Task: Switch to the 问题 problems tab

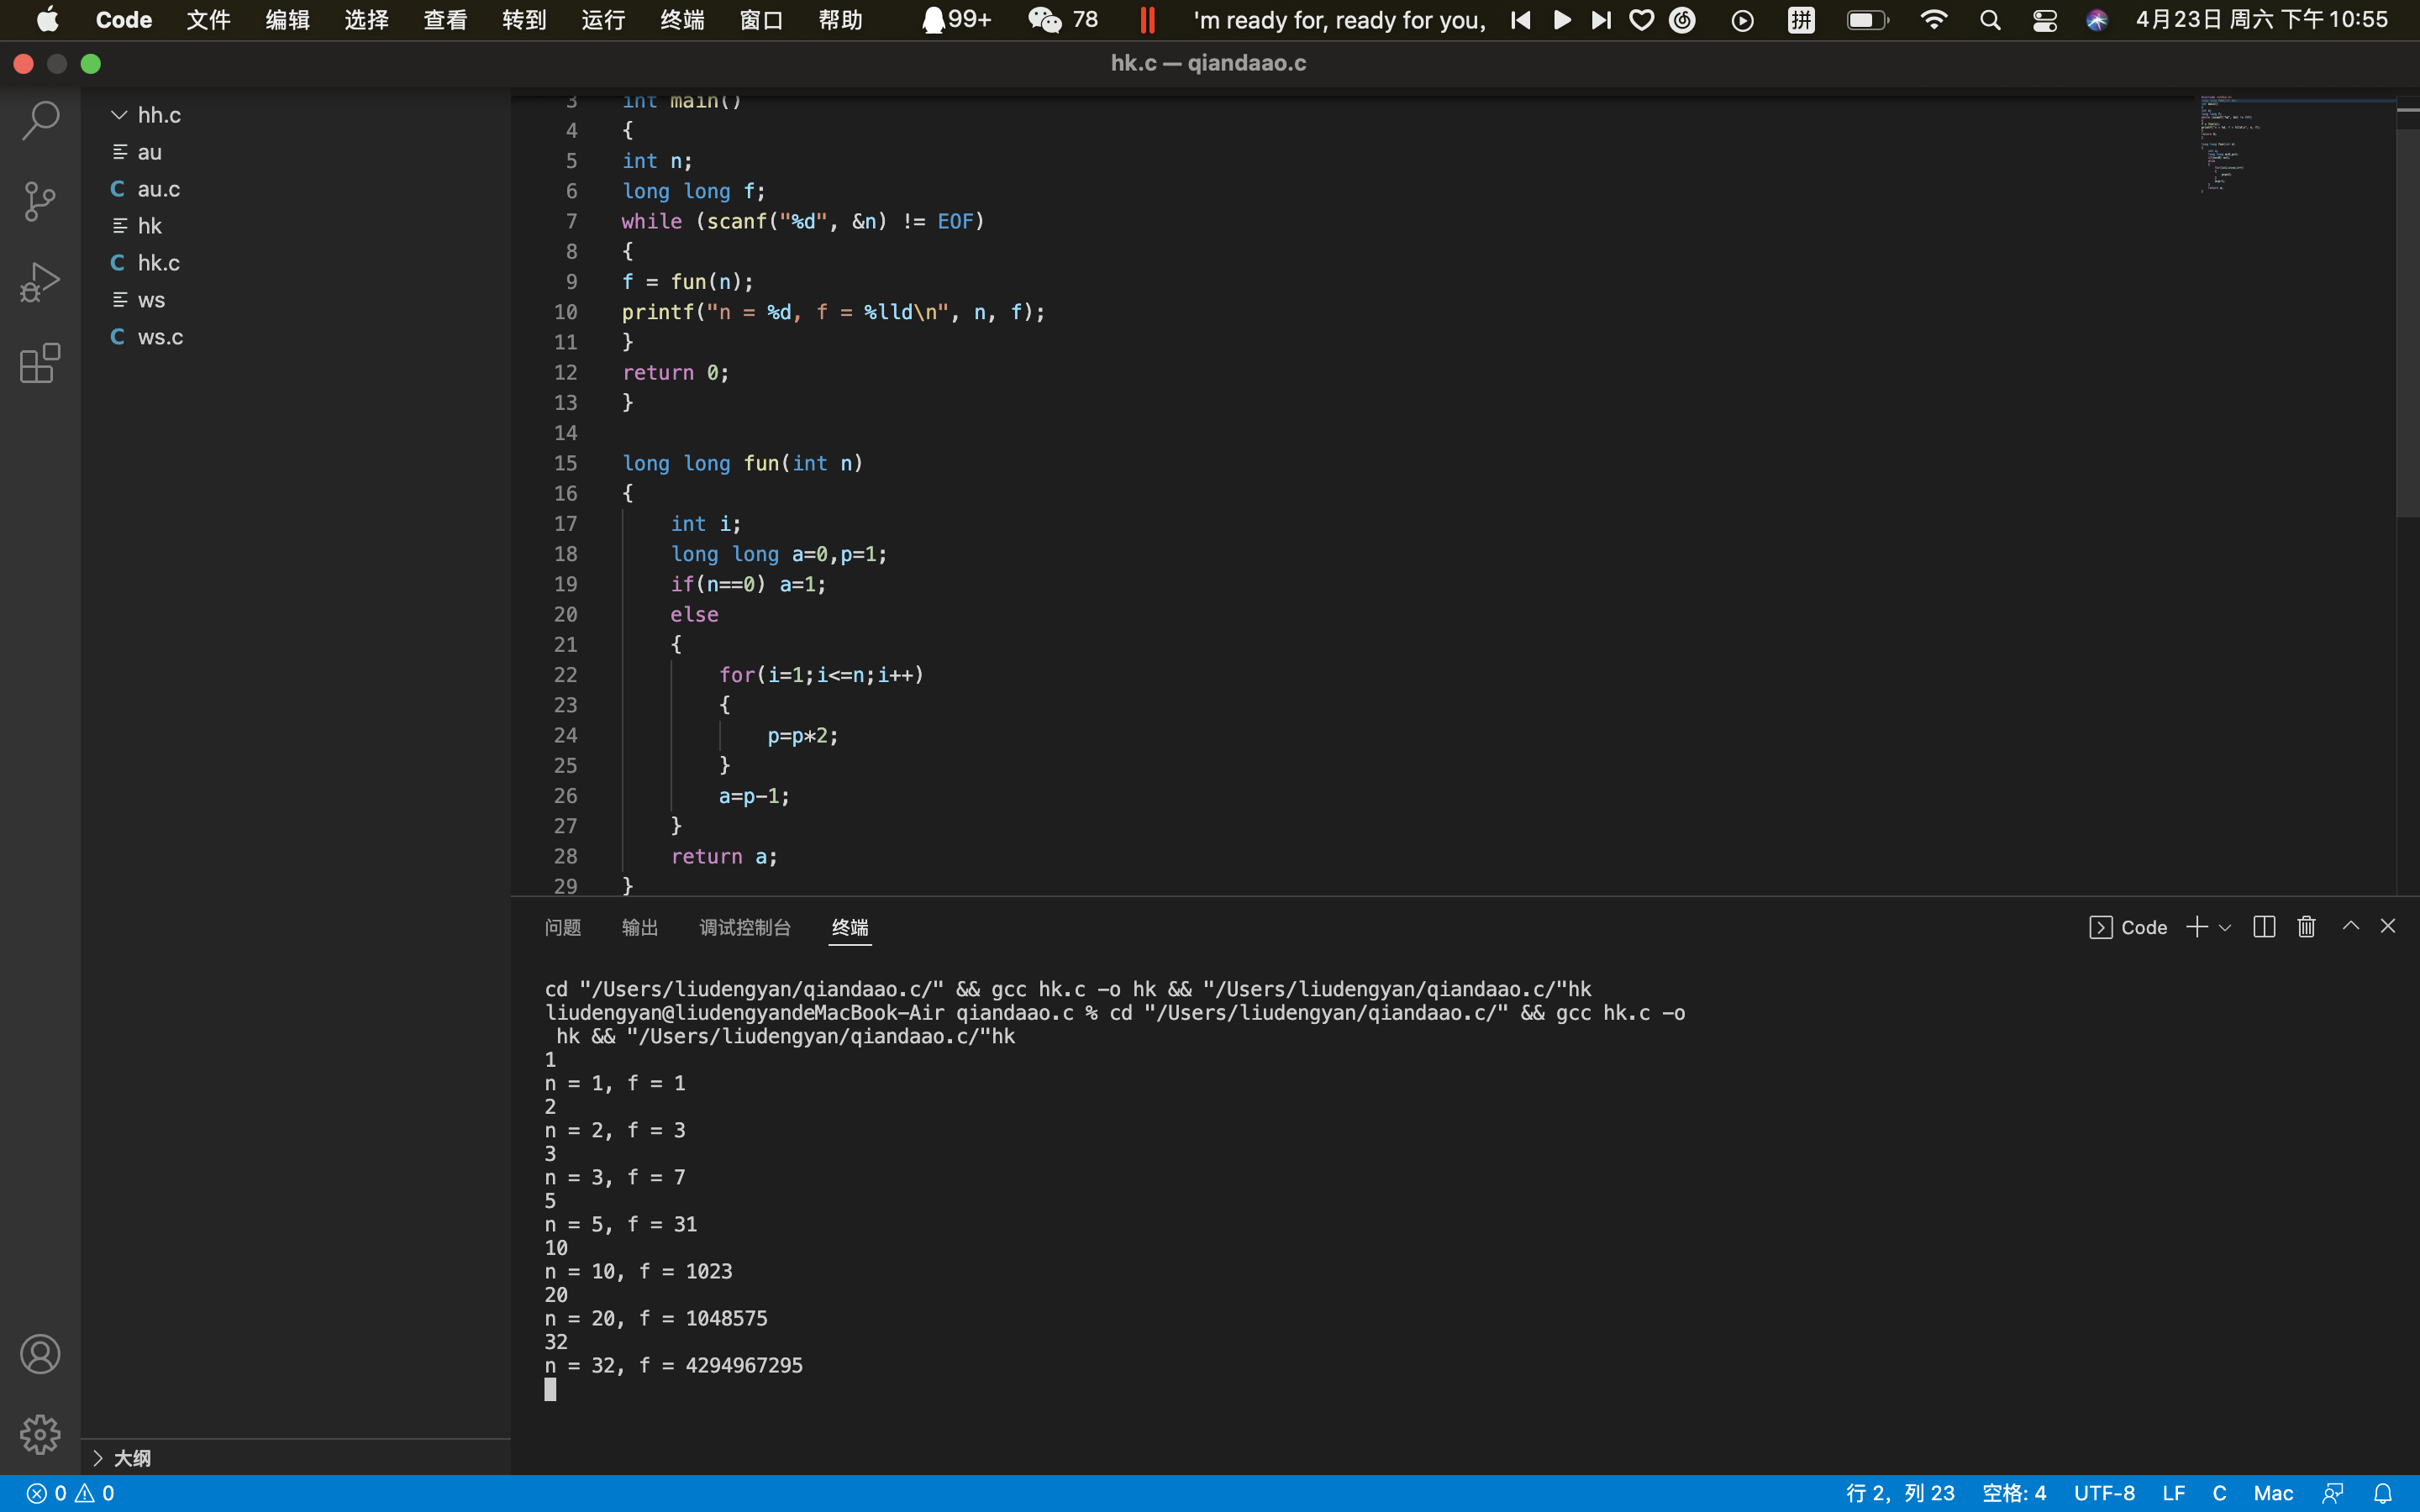Action: point(563,928)
